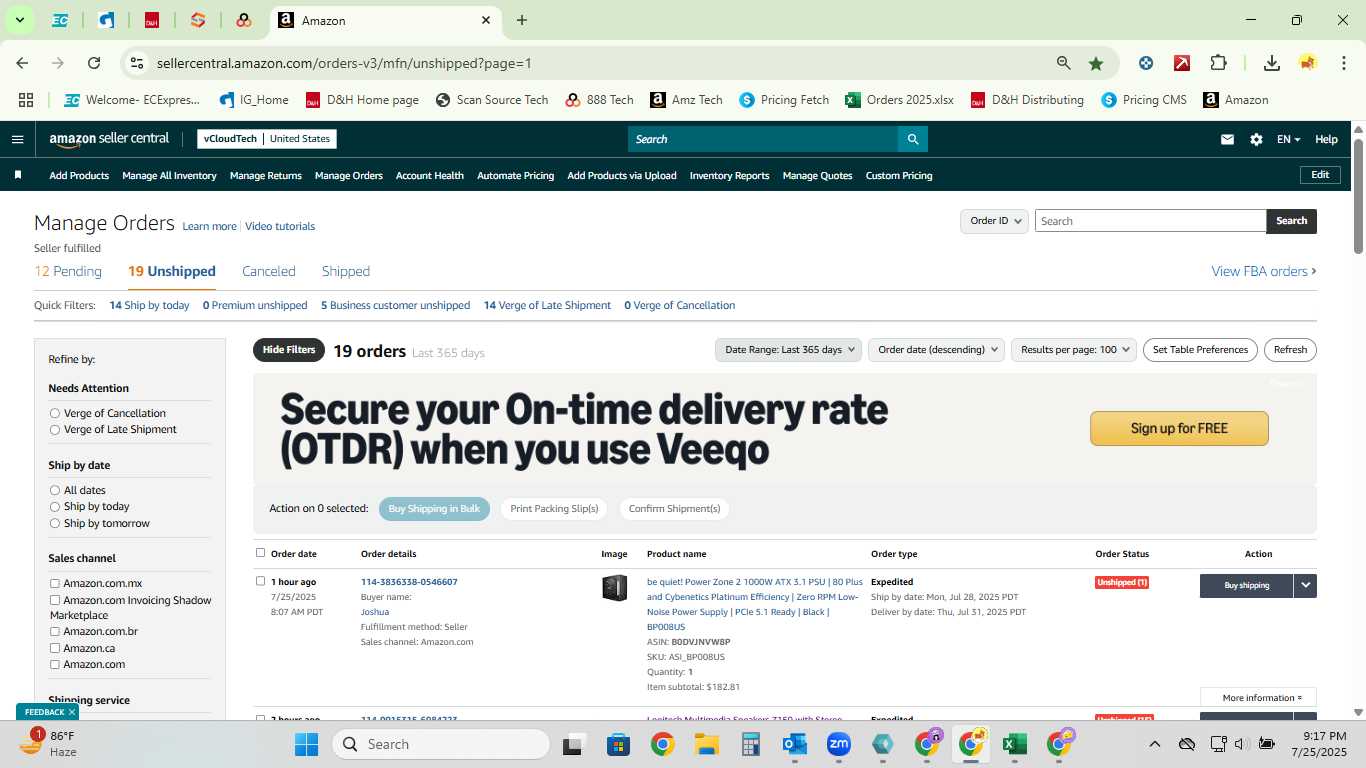Expand the Buy shipping dropdown arrow

click(1305, 586)
